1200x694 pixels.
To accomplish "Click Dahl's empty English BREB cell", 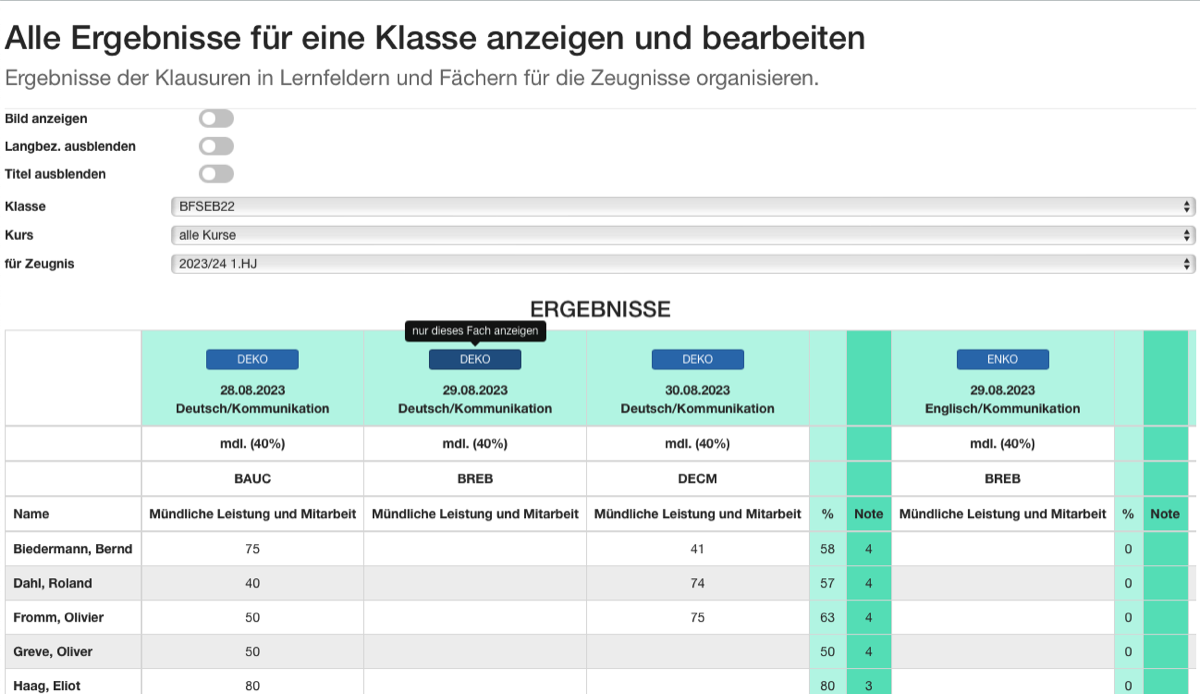I will pos(1003,583).
